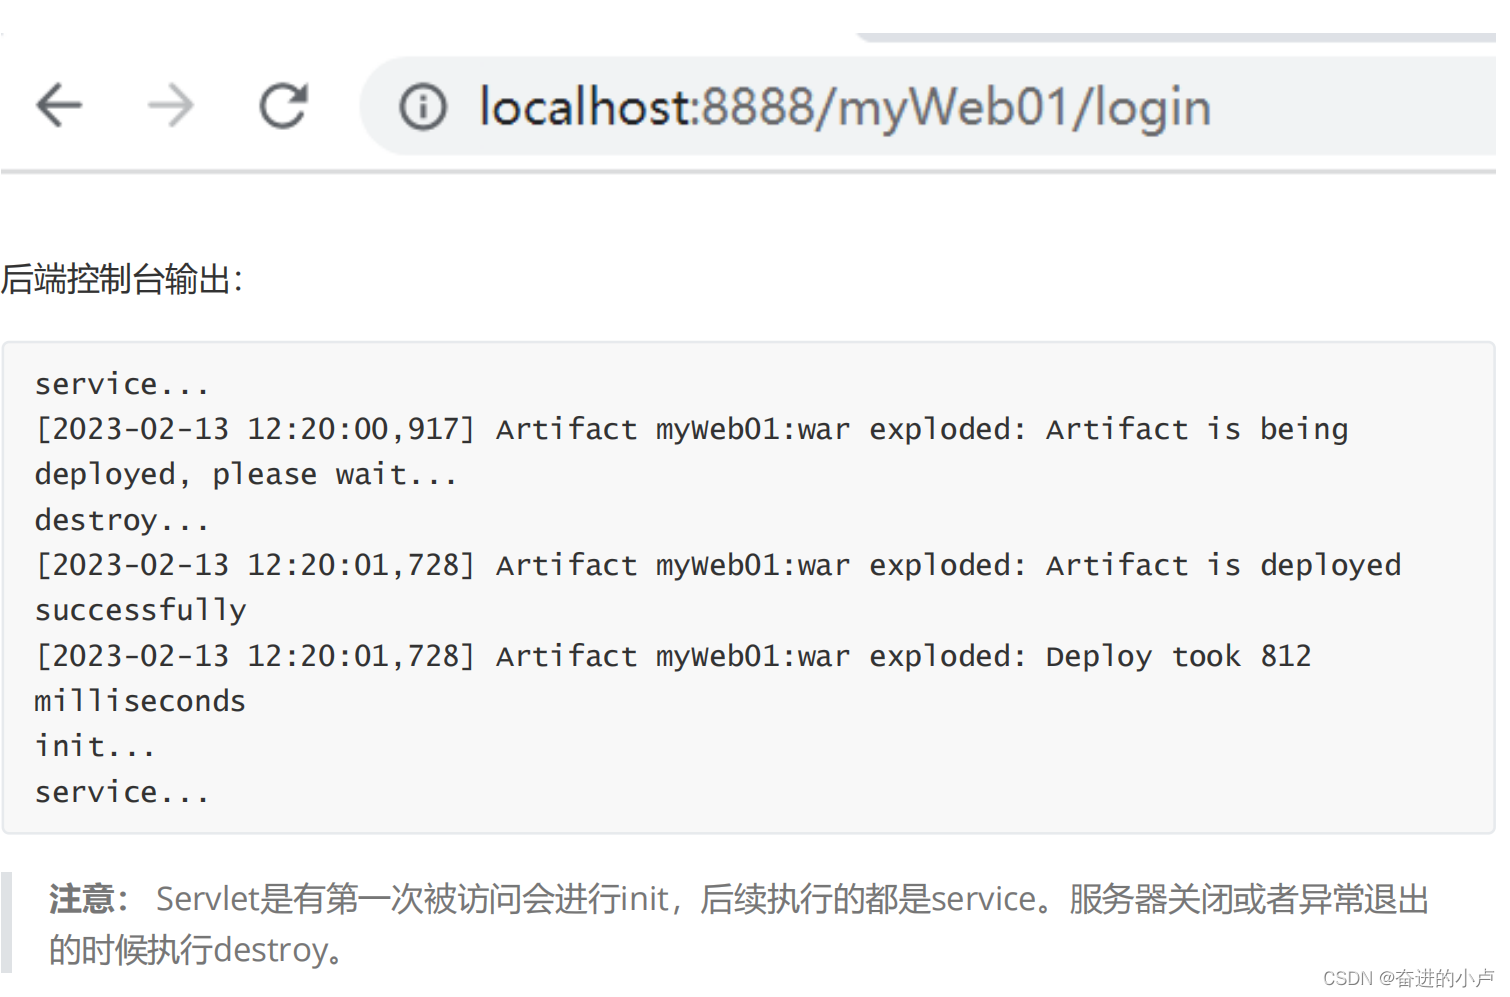
Task: Click the destroy... log entry
Action: click(x=120, y=518)
